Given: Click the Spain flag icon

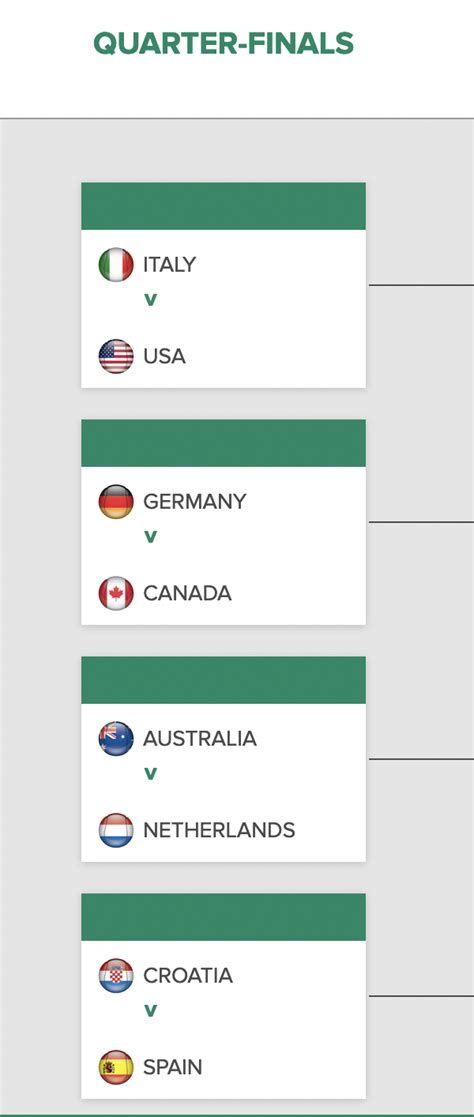Looking at the screenshot, I should click(115, 1068).
